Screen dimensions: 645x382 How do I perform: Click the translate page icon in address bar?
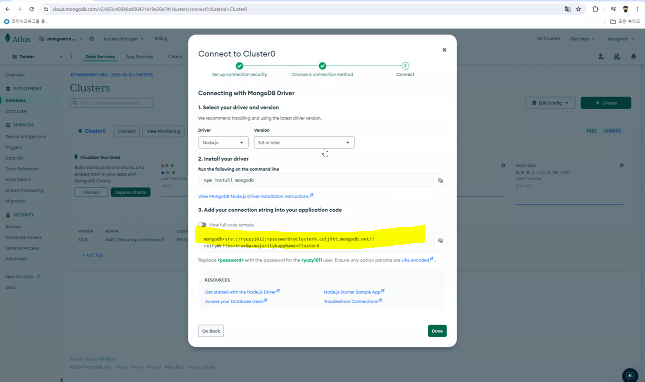(x=568, y=9)
